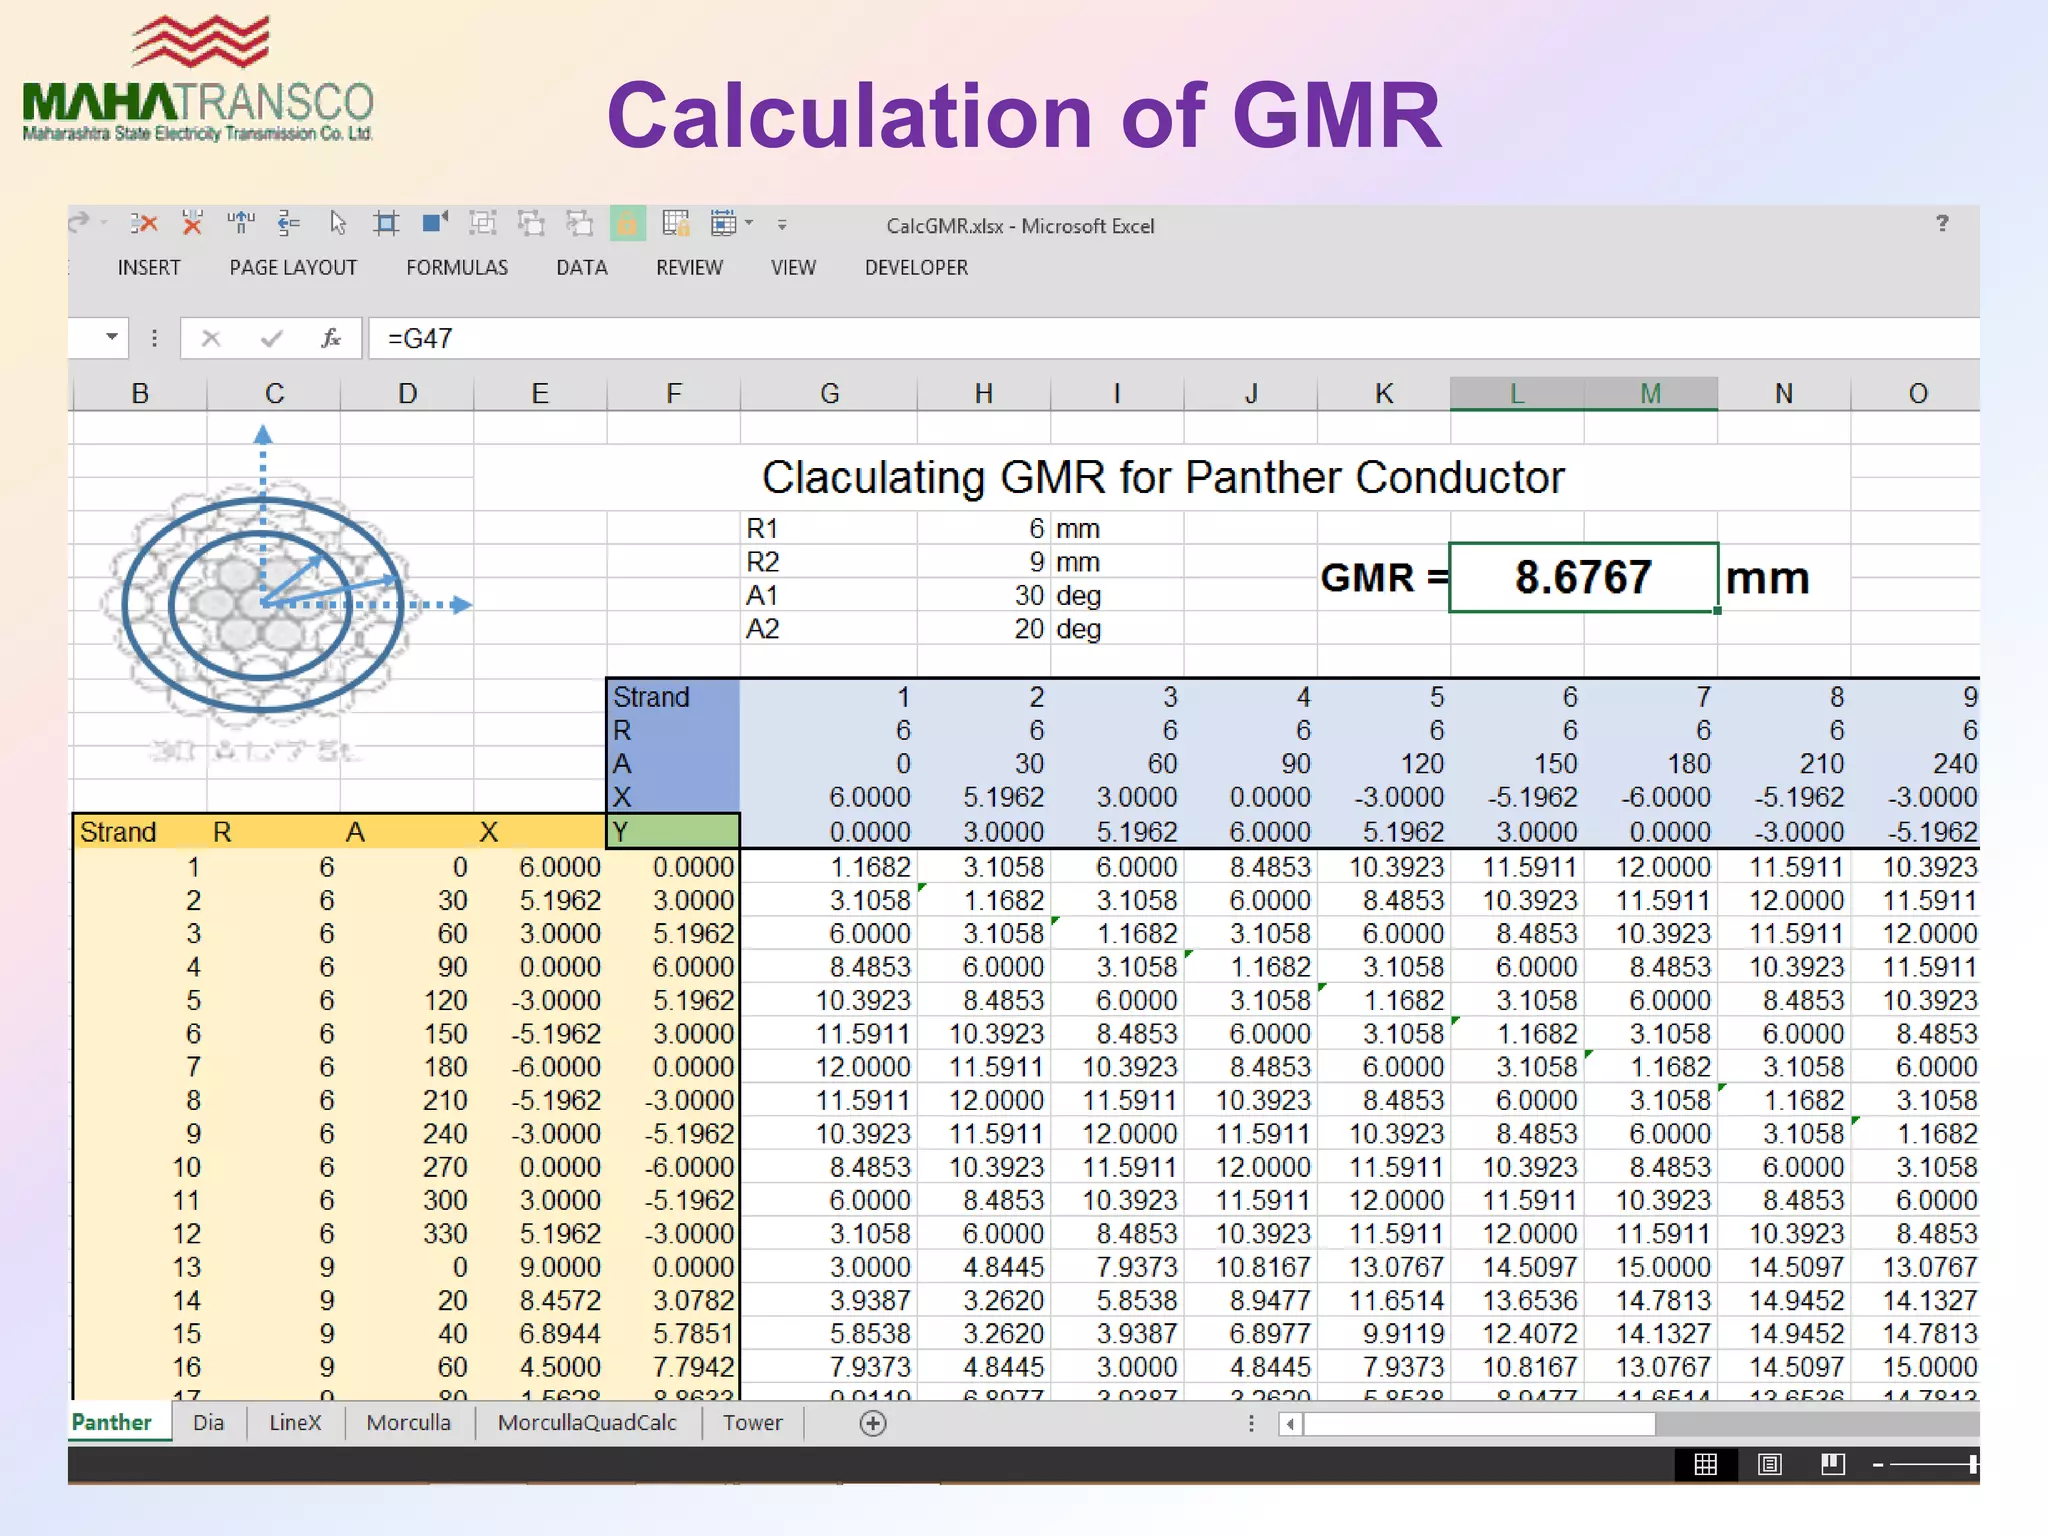Viewport: 2048px width, 1536px height.
Task: Open the column width icon's dropdown arrow
Action: tap(749, 223)
